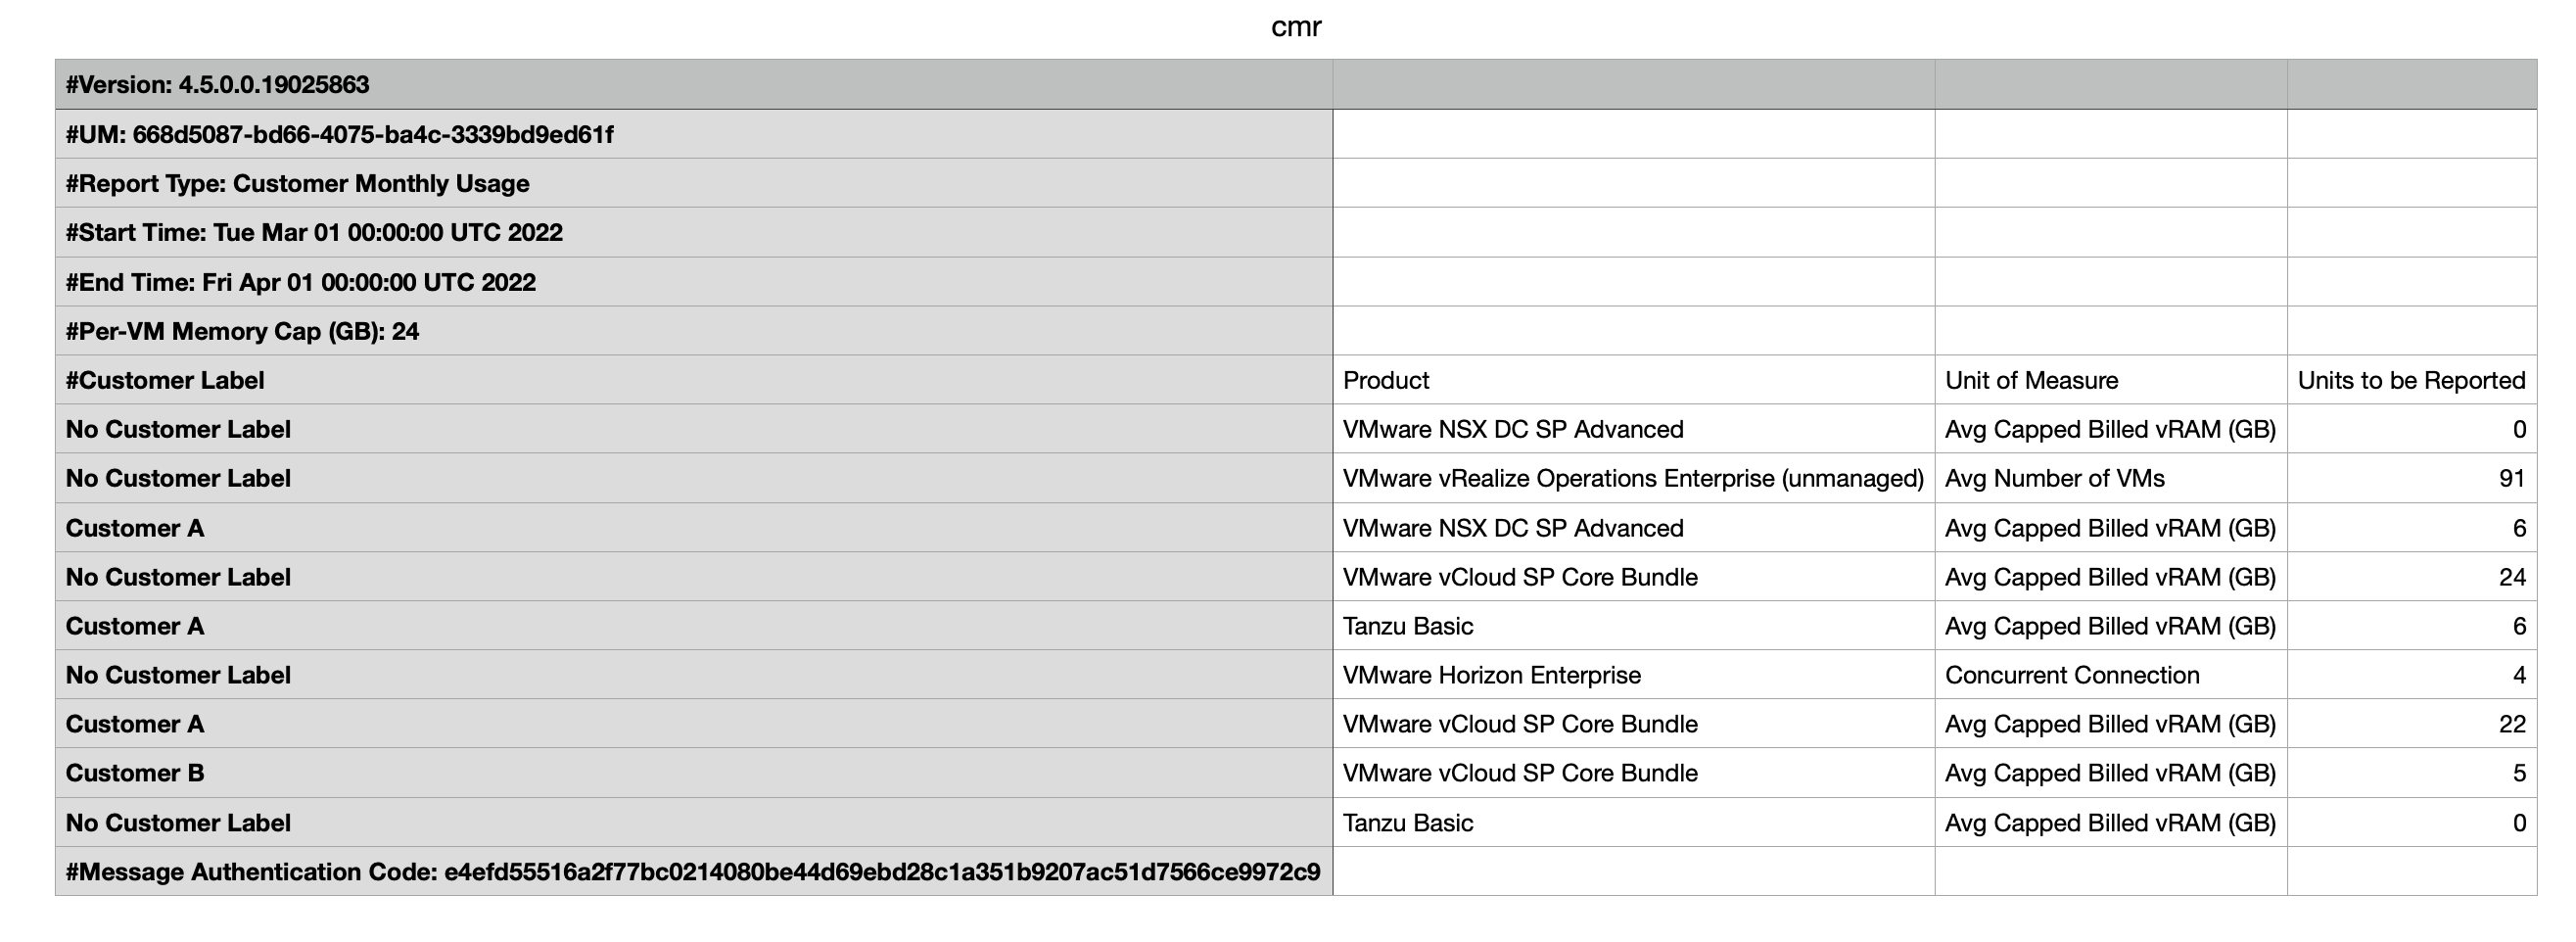This screenshot has height=942, width=2576.
Task: Select the #End Time cell
Action: (x=300, y=282)
